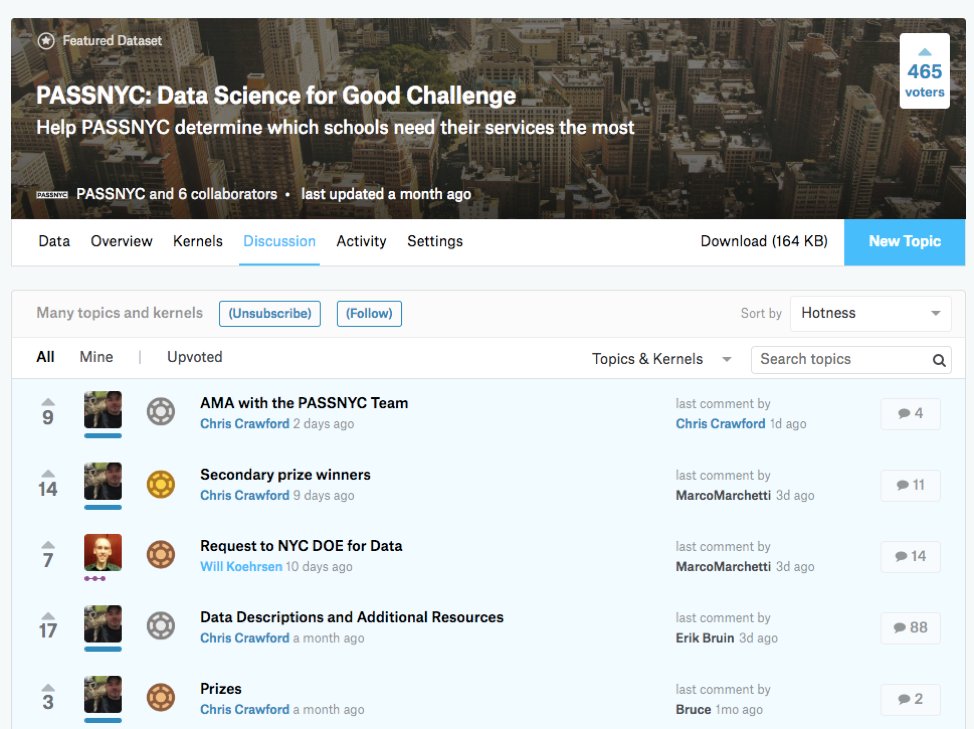The height and width of the screenshot is (729, 974).
Task: Open the Prizes topic
Action: pyautogui.click(x=221, y=689)
